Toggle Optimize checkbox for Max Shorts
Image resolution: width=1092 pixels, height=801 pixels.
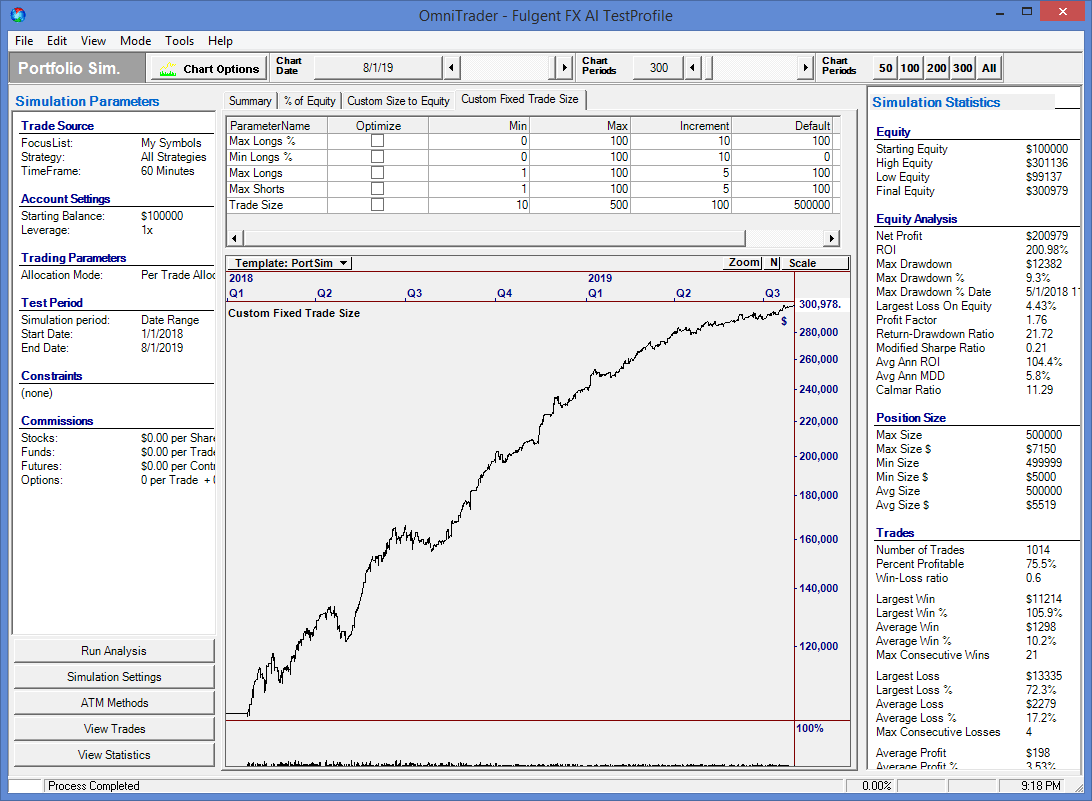click(377, 189)
